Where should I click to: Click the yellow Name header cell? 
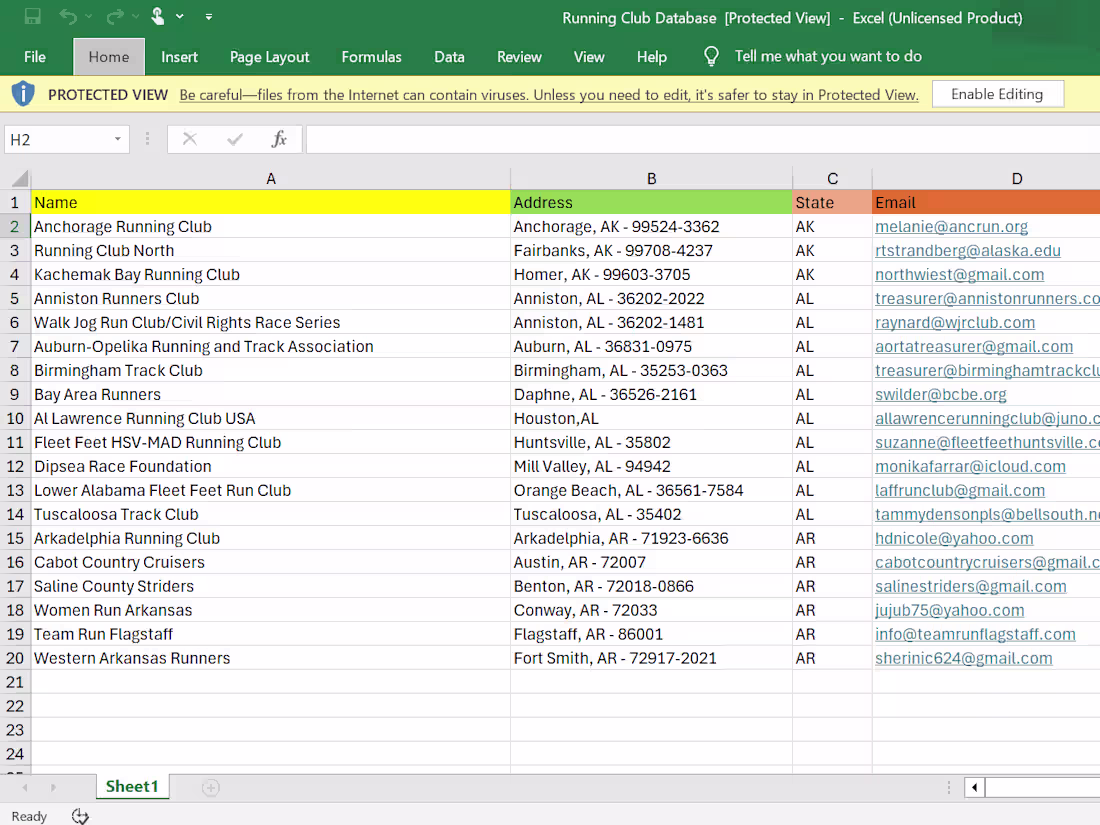270,203
